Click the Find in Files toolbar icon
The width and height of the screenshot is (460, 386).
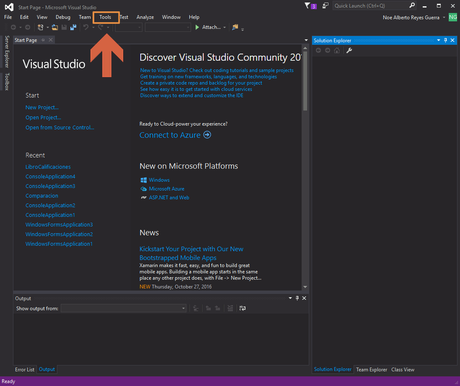(235, 27)
